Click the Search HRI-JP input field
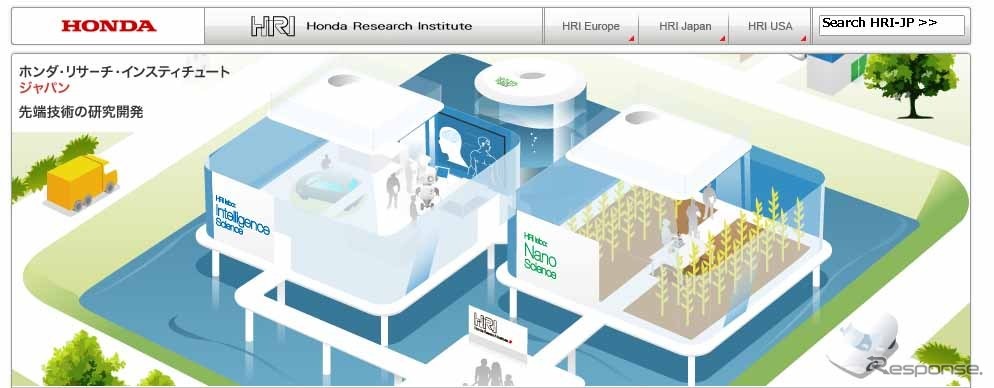 click(891, 25)
